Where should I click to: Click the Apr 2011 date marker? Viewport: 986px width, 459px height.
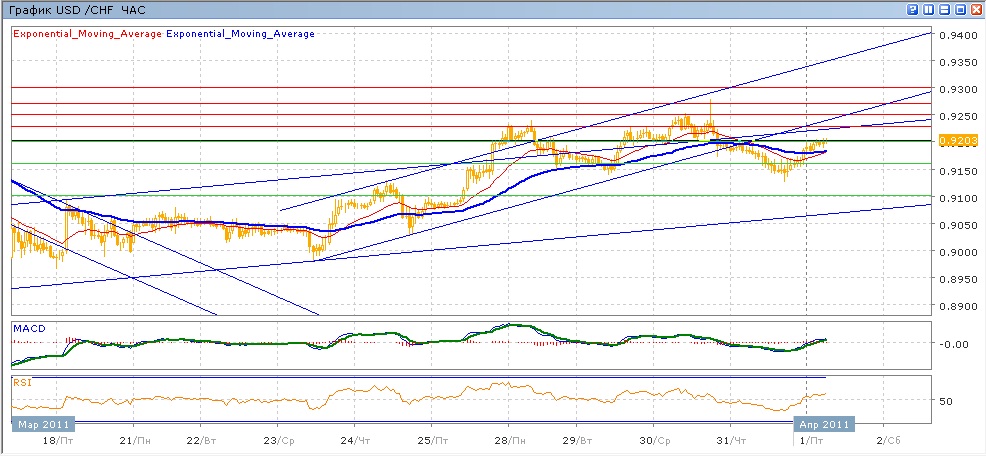(825, 423)
